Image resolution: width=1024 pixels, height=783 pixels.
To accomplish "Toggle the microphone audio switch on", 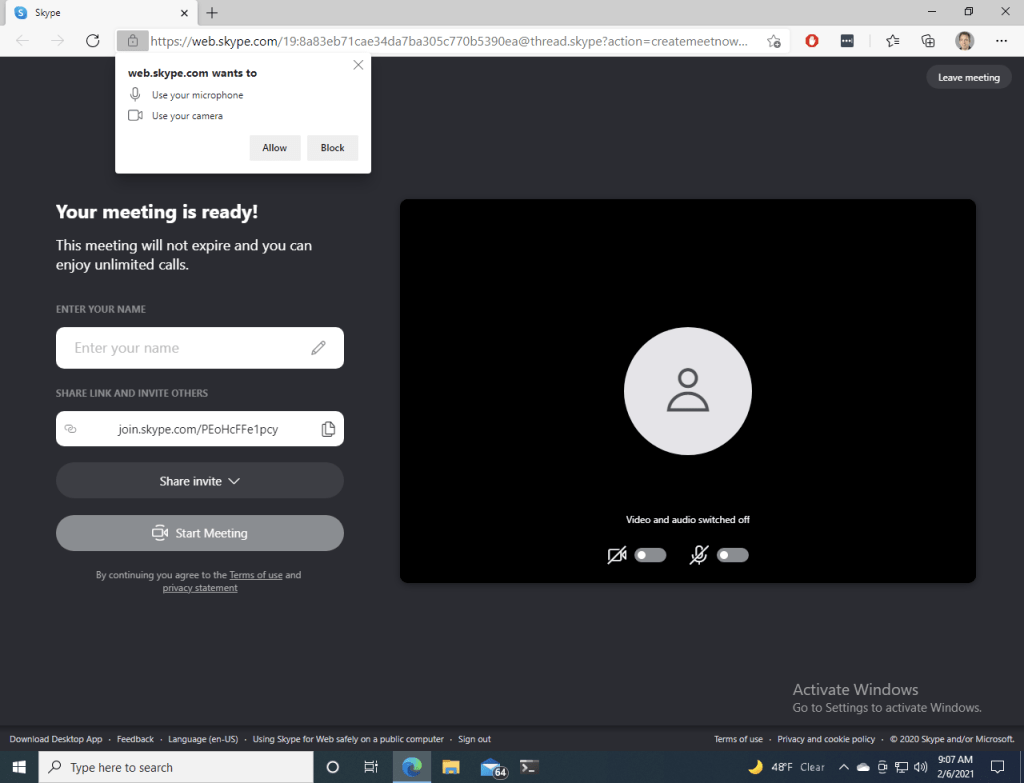I will click(732, 555).
